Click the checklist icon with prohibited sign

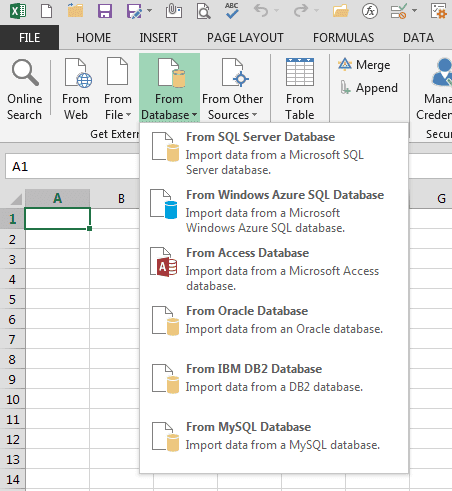coord(398,11)
